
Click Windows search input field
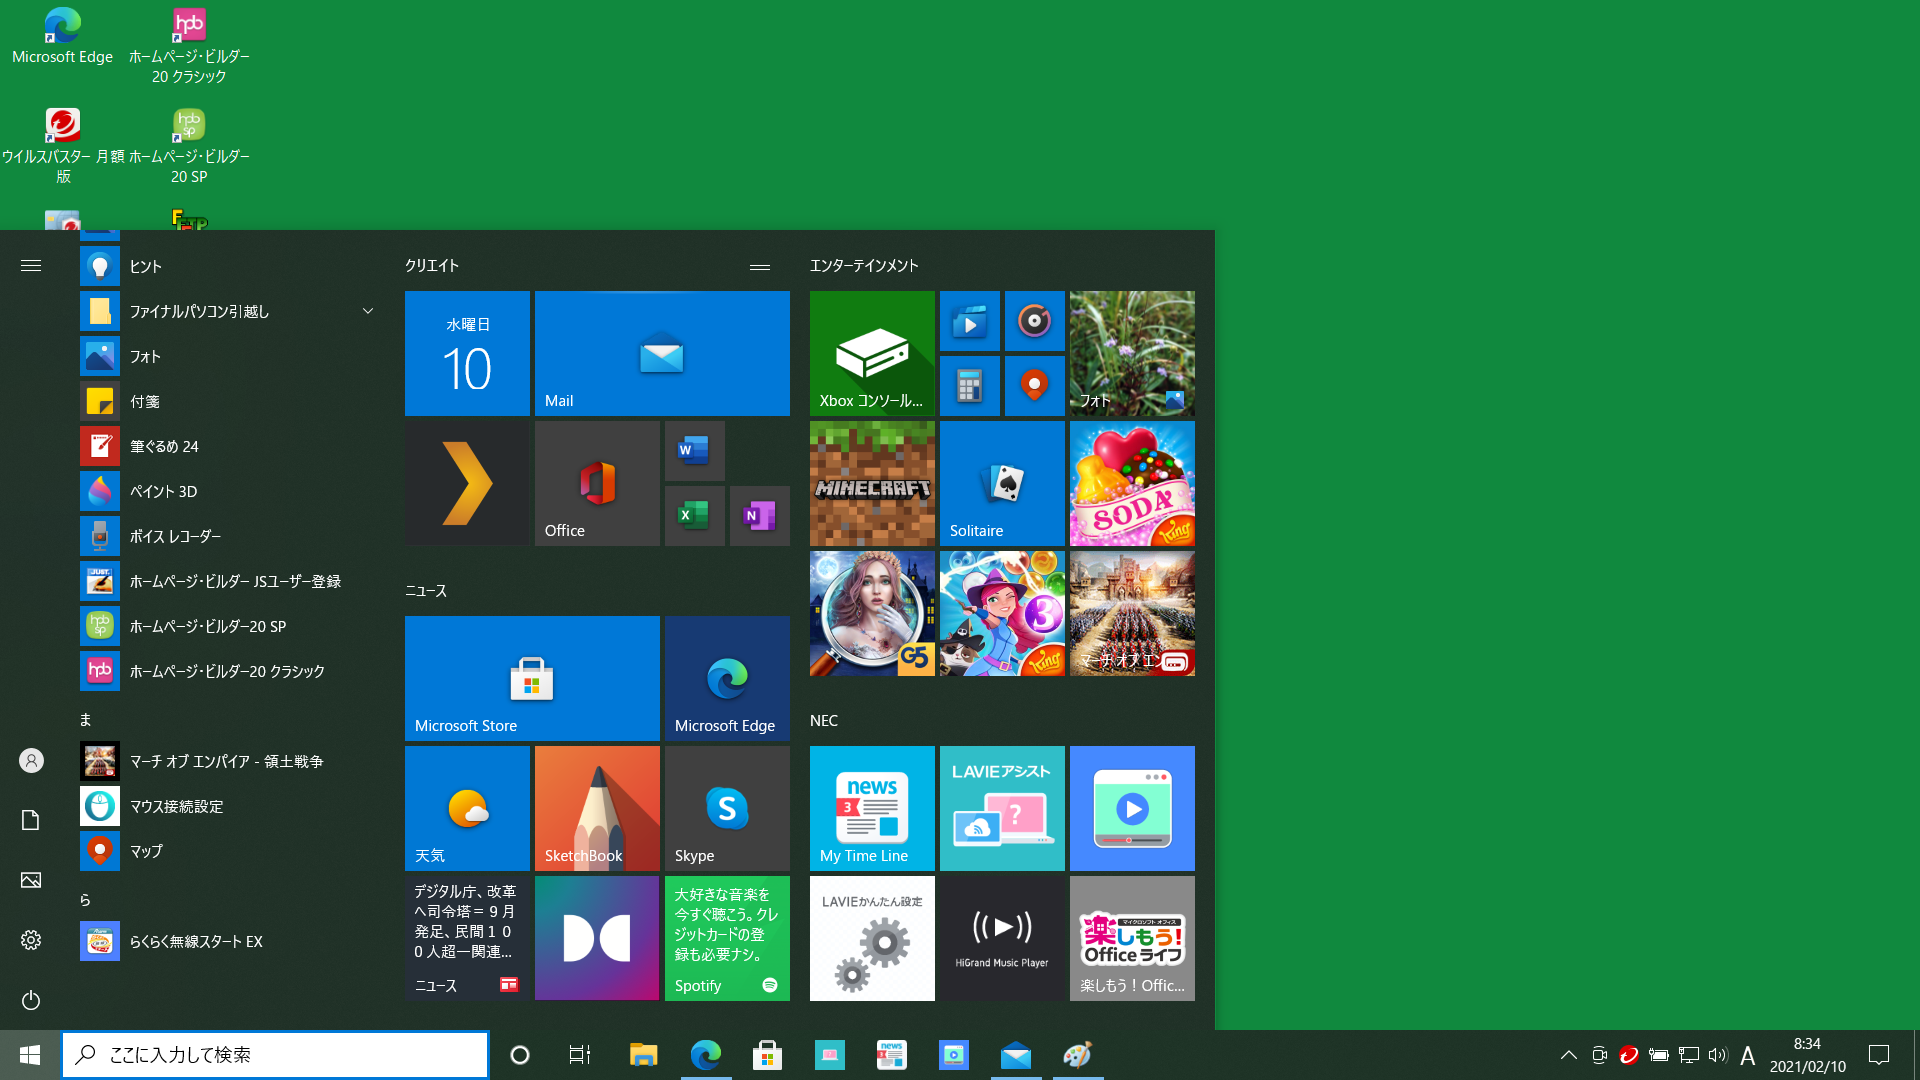pos(274,1054)
